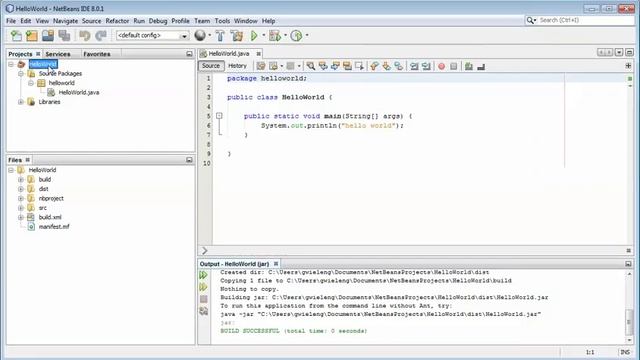Screen dimensions: 640x360
Task: Minimize the Output window
Action: click(628, 264)
